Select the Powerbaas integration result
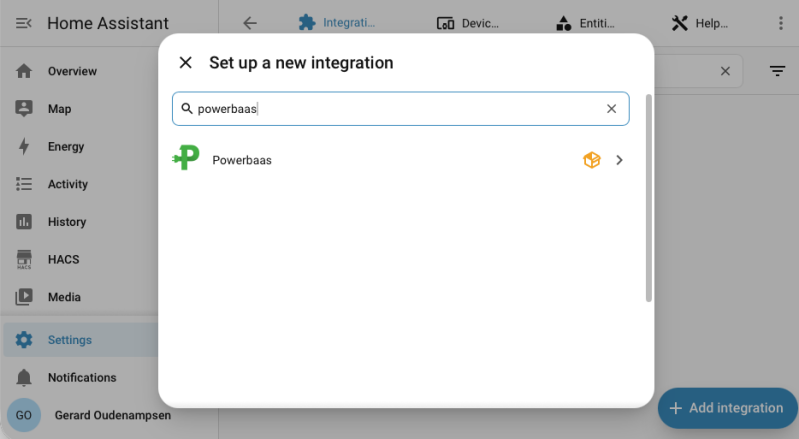The height and width of the screenshot is (439, 799). tap(400, 160)
